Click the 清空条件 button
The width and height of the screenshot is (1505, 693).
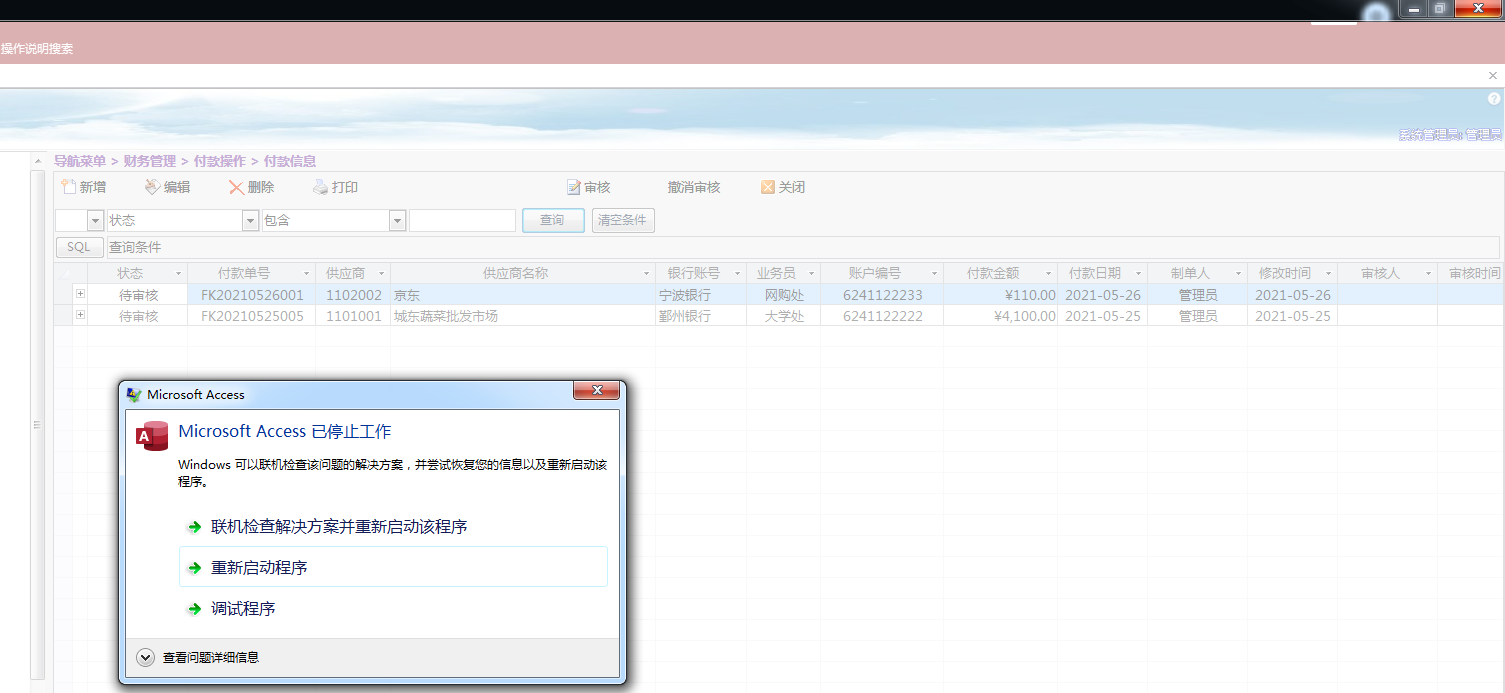click(623, 220)
